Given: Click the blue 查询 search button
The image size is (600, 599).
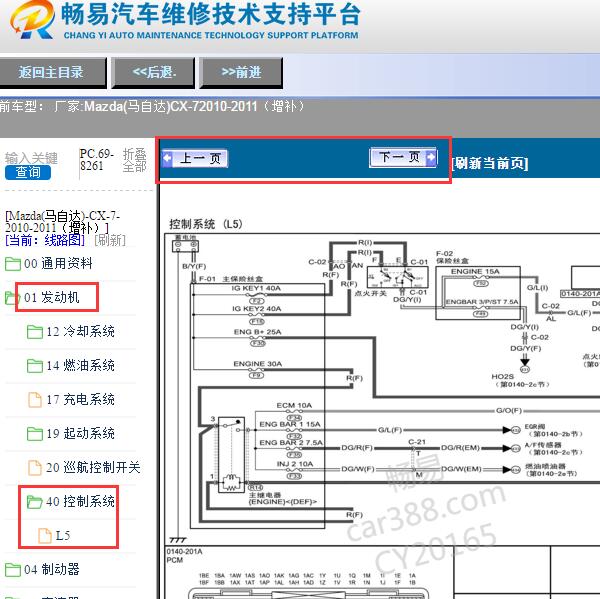Looking at the screenshot, I should pos(28,172).
